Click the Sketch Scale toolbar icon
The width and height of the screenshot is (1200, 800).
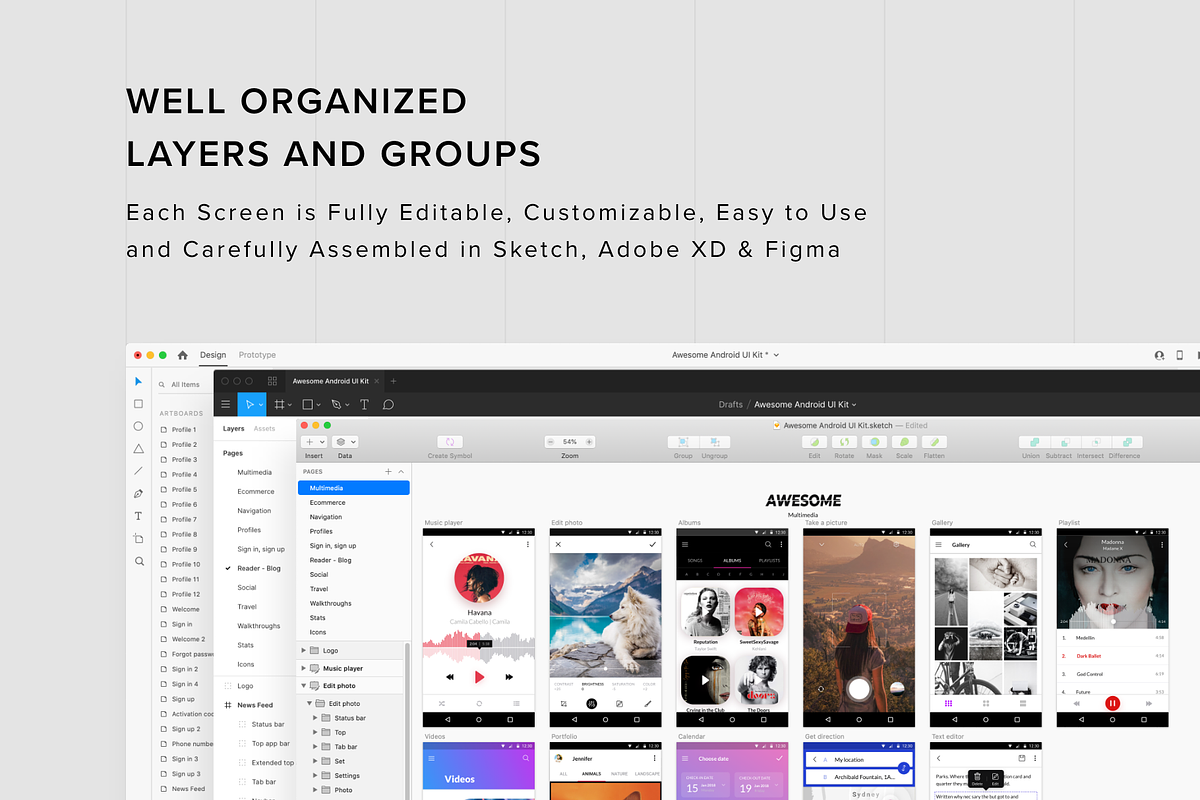pyautogui.click(x=904, y=442)
